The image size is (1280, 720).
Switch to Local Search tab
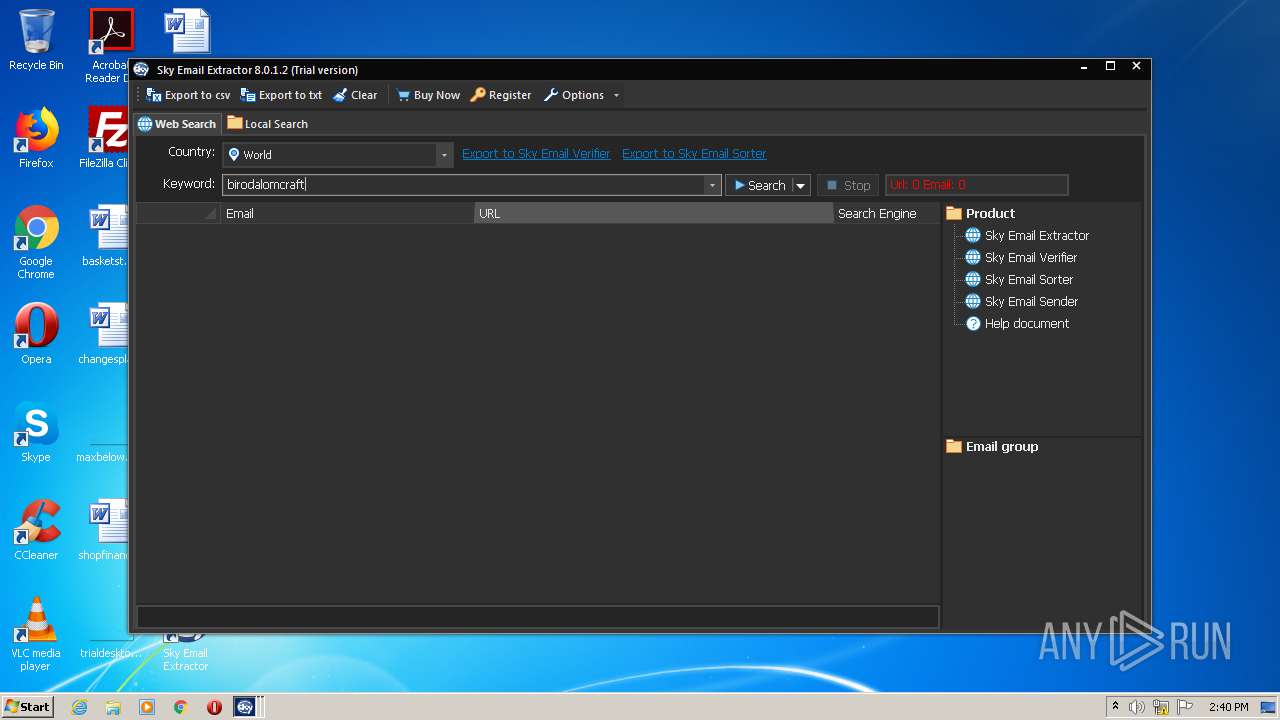click(267, 124)
